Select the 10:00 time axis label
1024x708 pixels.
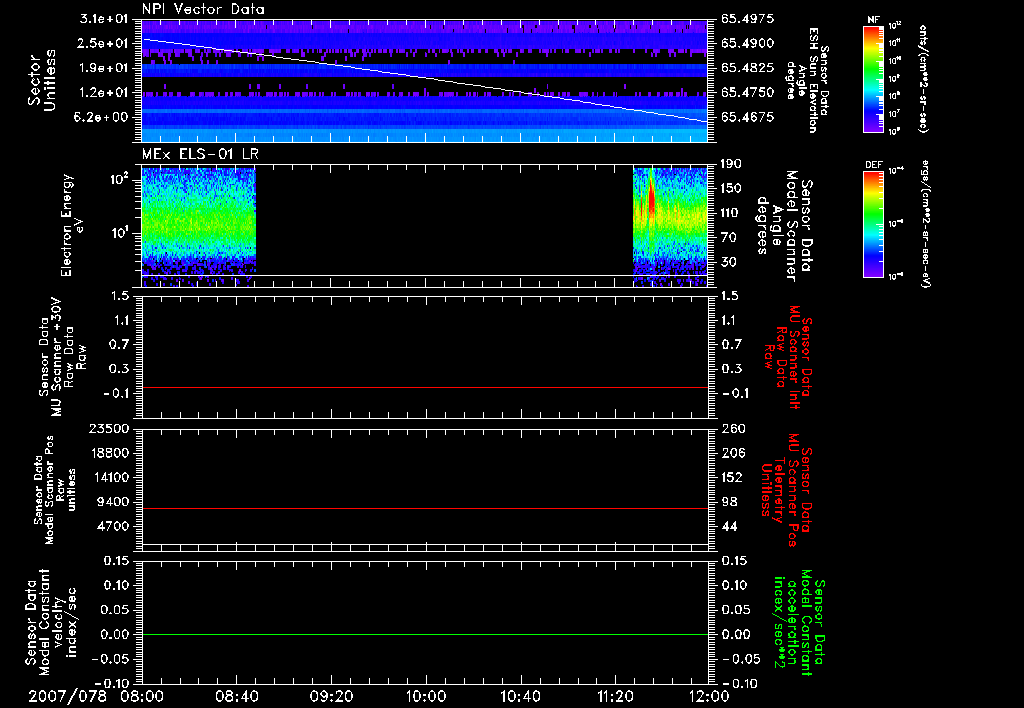(x=426, y=695)
